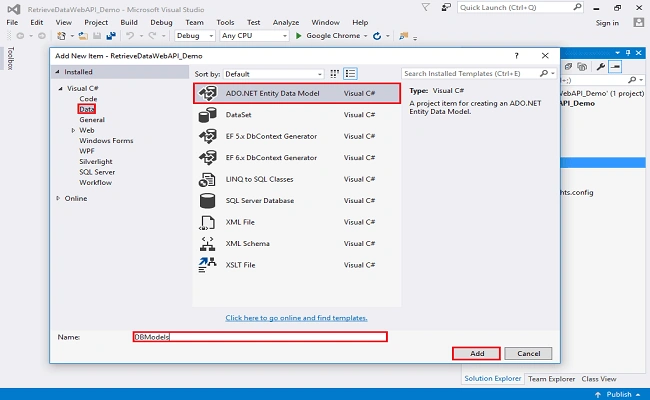Open the Google Chrome browser dropdown arrow
The image size is (650, 400).
coord(366,36)
